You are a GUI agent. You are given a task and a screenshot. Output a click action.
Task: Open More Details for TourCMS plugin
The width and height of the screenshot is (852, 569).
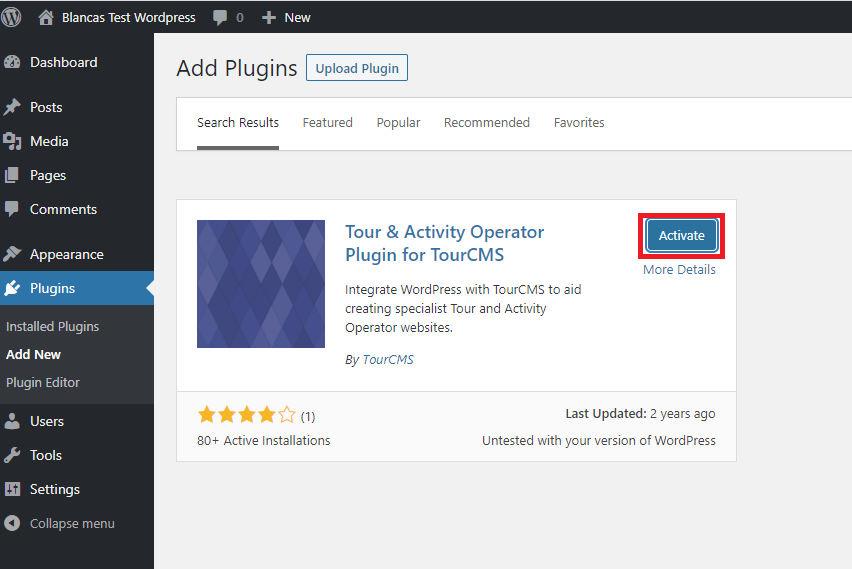(679, 270)
